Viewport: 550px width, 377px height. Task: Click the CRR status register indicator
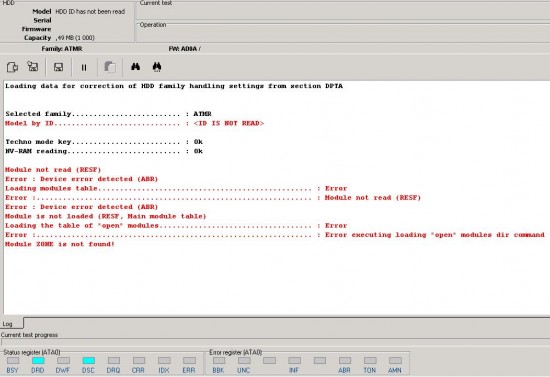tap(139, 361)
